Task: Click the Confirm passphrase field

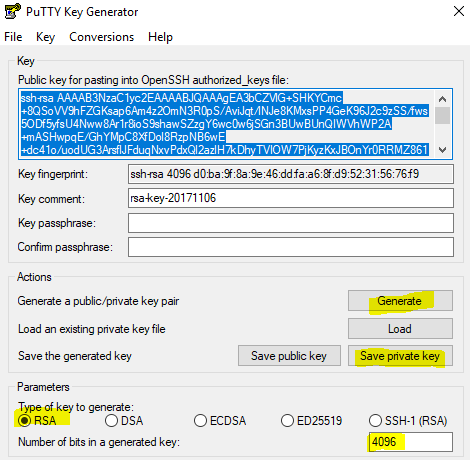Action: click(x=291, y=247)
